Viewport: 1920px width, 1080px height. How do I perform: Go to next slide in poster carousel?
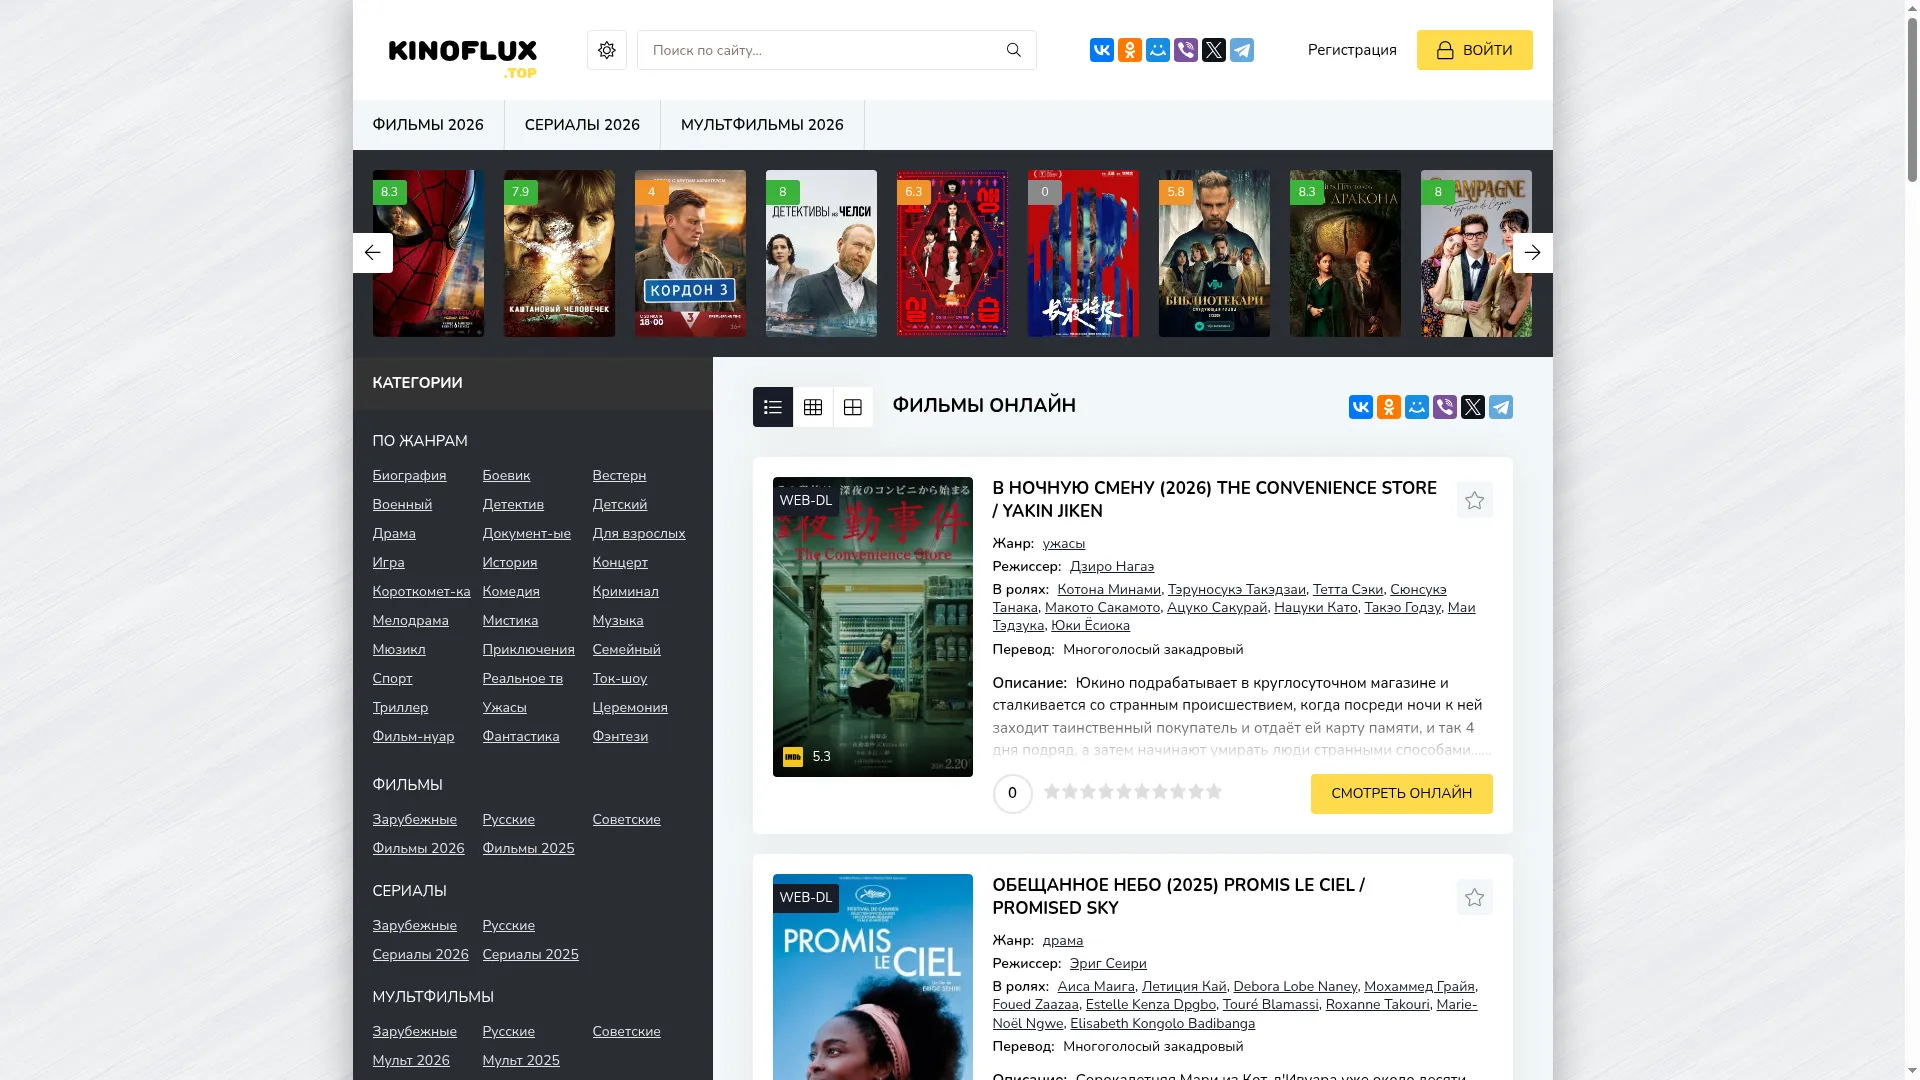[1533, 253]
